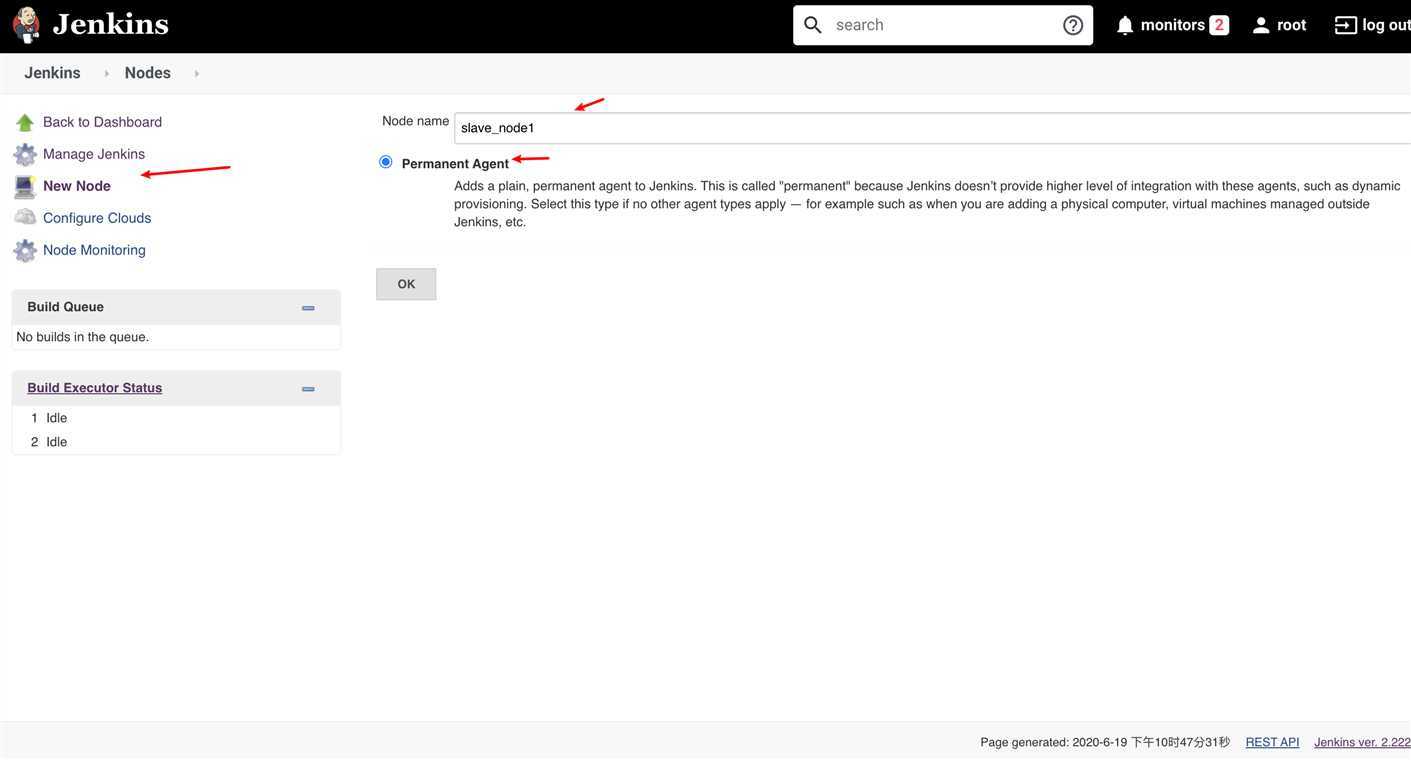Image resolution: width=1411 pixels, height=760 pixels.
Task: Click the root user person icon
Action: pos(1261,25)
